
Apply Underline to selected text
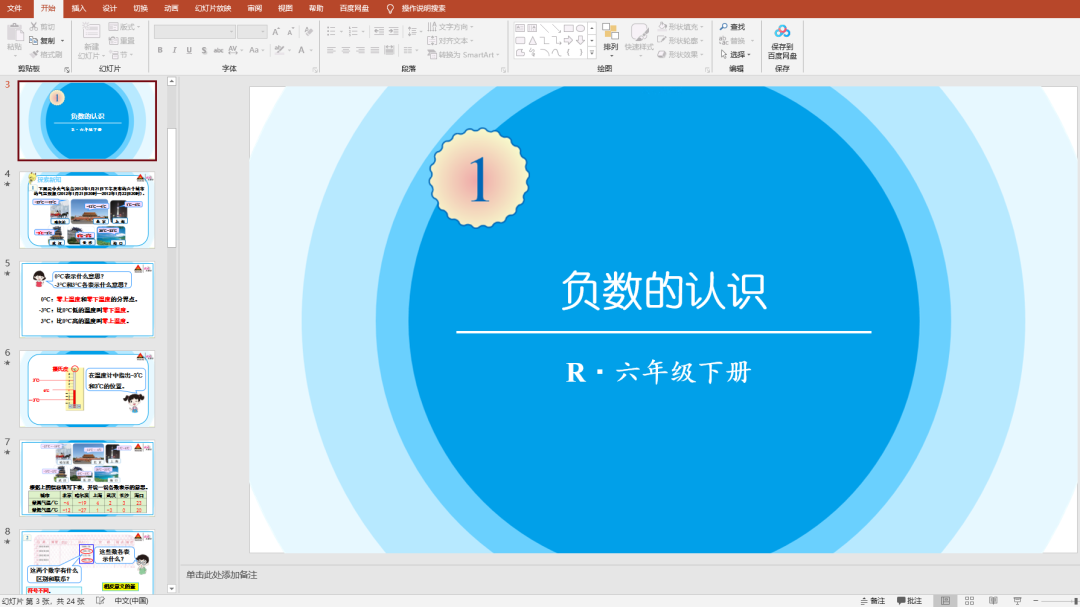pyautogui.click(x=188, y=49)
